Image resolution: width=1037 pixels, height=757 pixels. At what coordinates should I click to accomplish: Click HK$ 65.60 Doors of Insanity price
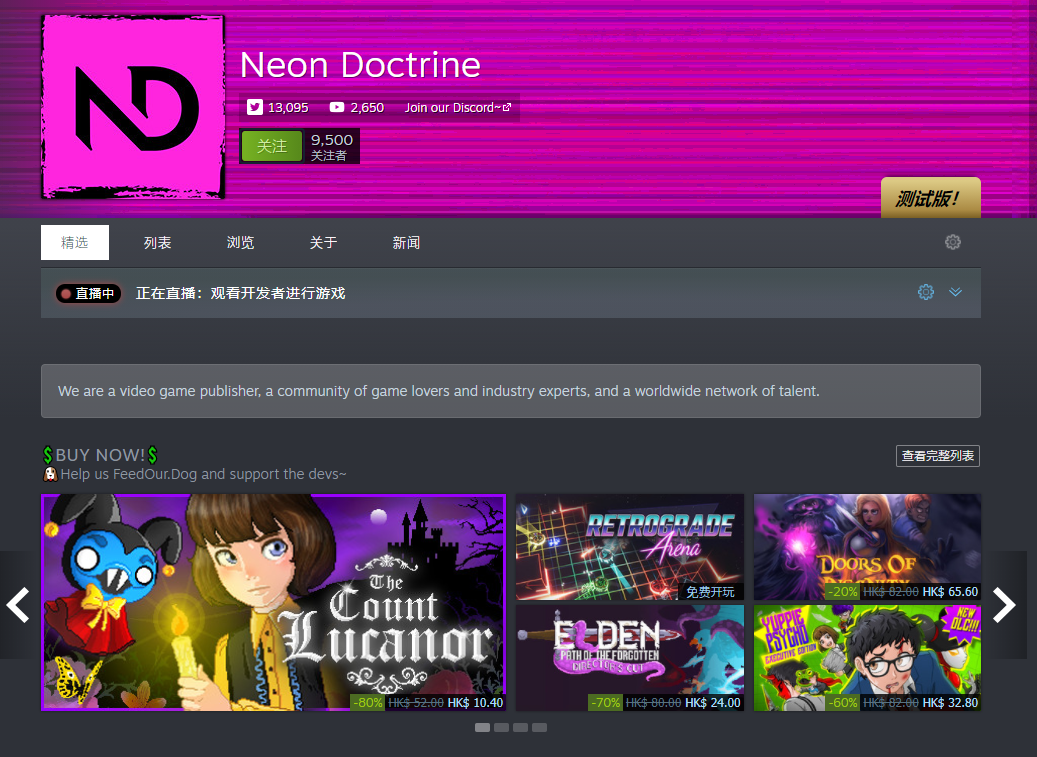[950, 592]
